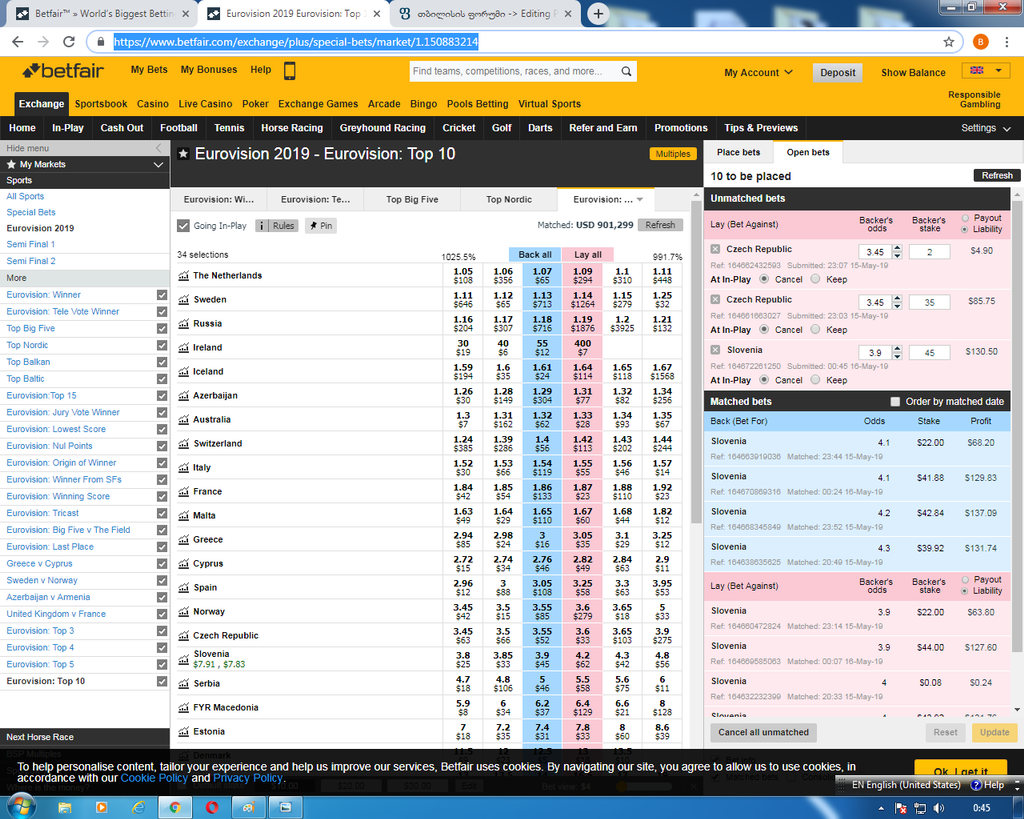Click the Slovenia backer's stake field
The image size is (1024, 819).
[929, 353]
